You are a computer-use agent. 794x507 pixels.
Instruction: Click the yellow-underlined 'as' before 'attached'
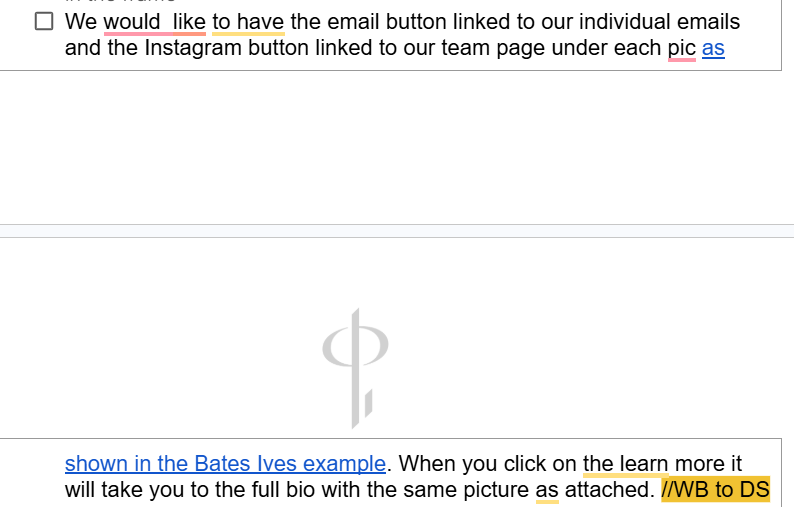547,490
